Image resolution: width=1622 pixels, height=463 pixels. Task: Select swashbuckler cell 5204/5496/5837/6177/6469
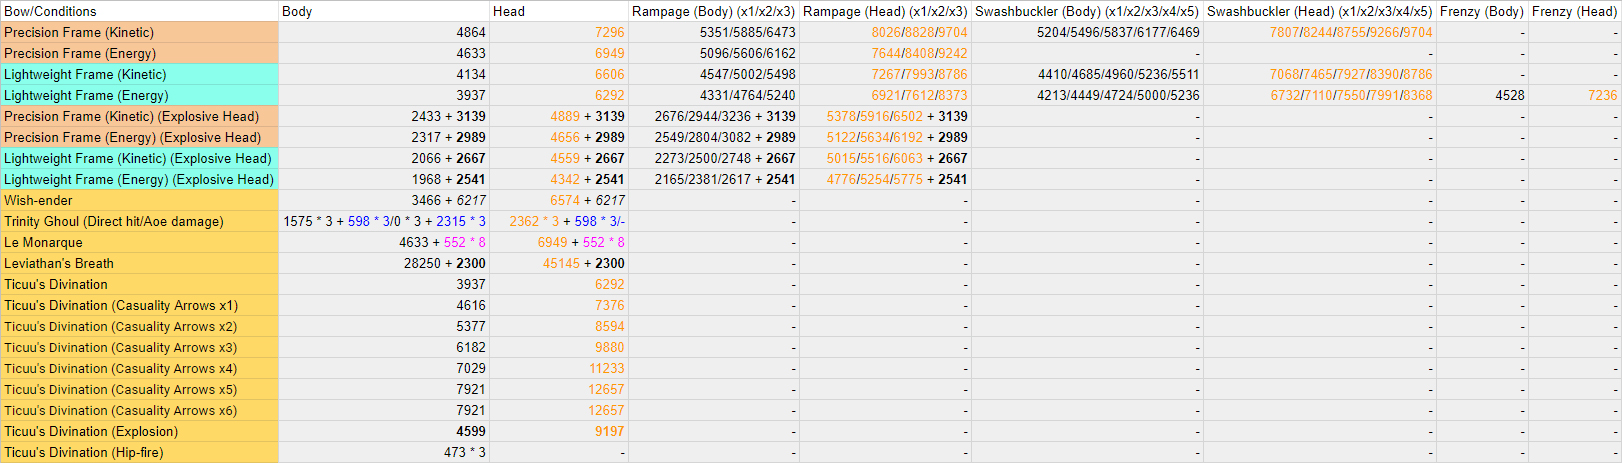tap(1087, 32)
